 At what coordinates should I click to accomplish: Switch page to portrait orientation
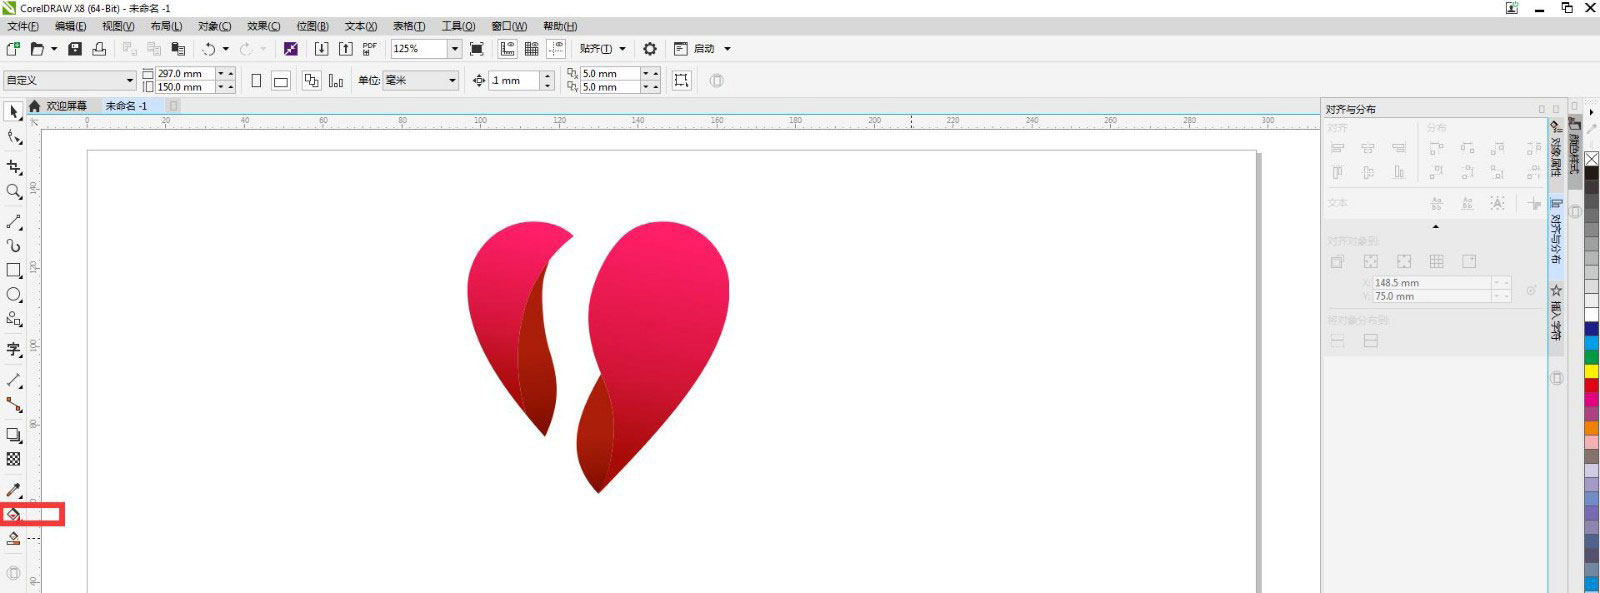(x=256, y=81)
